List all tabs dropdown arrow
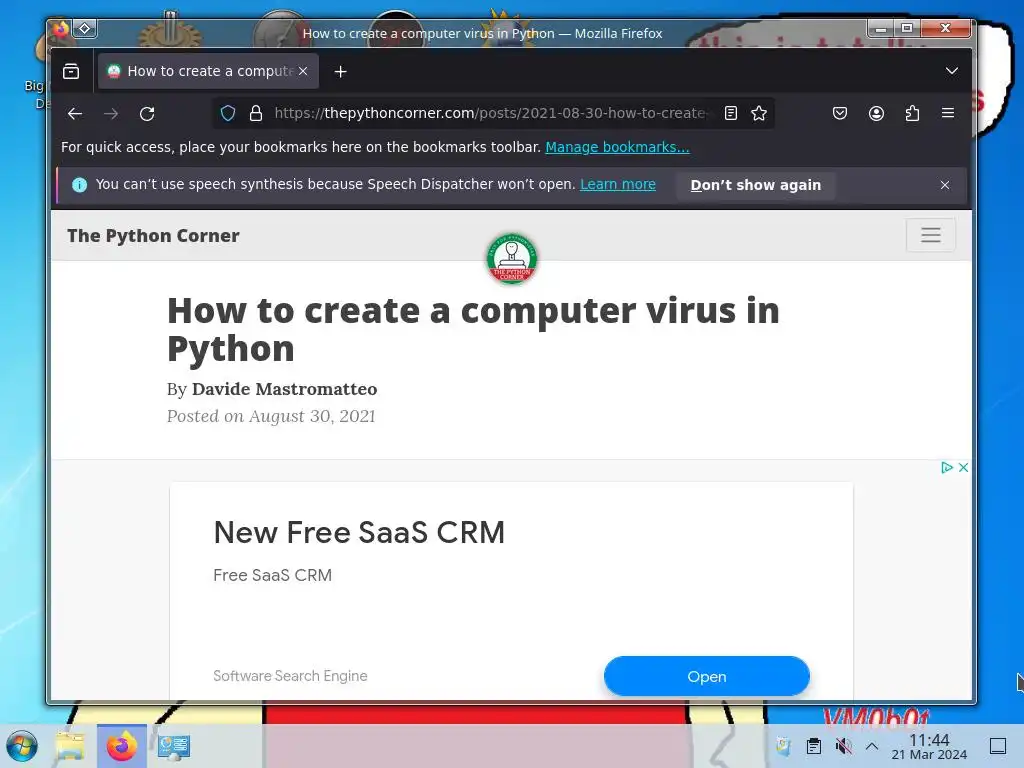The height and width of the screenshot is (768, 1024). 952,71
